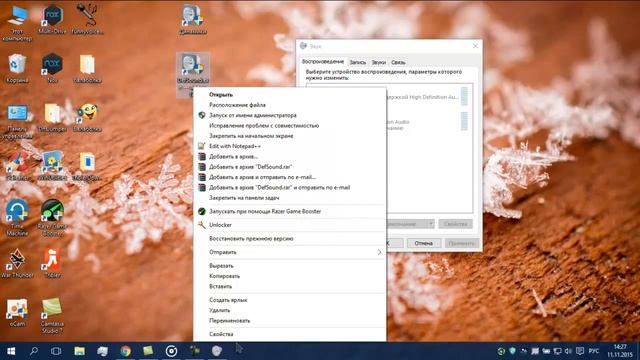Image resolution: width=640 pixels, height=360 pixels.
Task: Switch keyboard language via РУС indicator
Action: [594, 351]
